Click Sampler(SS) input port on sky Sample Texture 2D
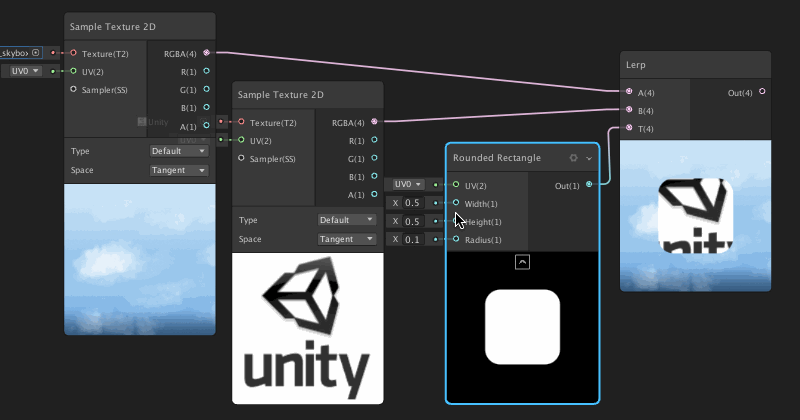The width and height of the screenshot is (800, 420). click(x=73, y=89)
